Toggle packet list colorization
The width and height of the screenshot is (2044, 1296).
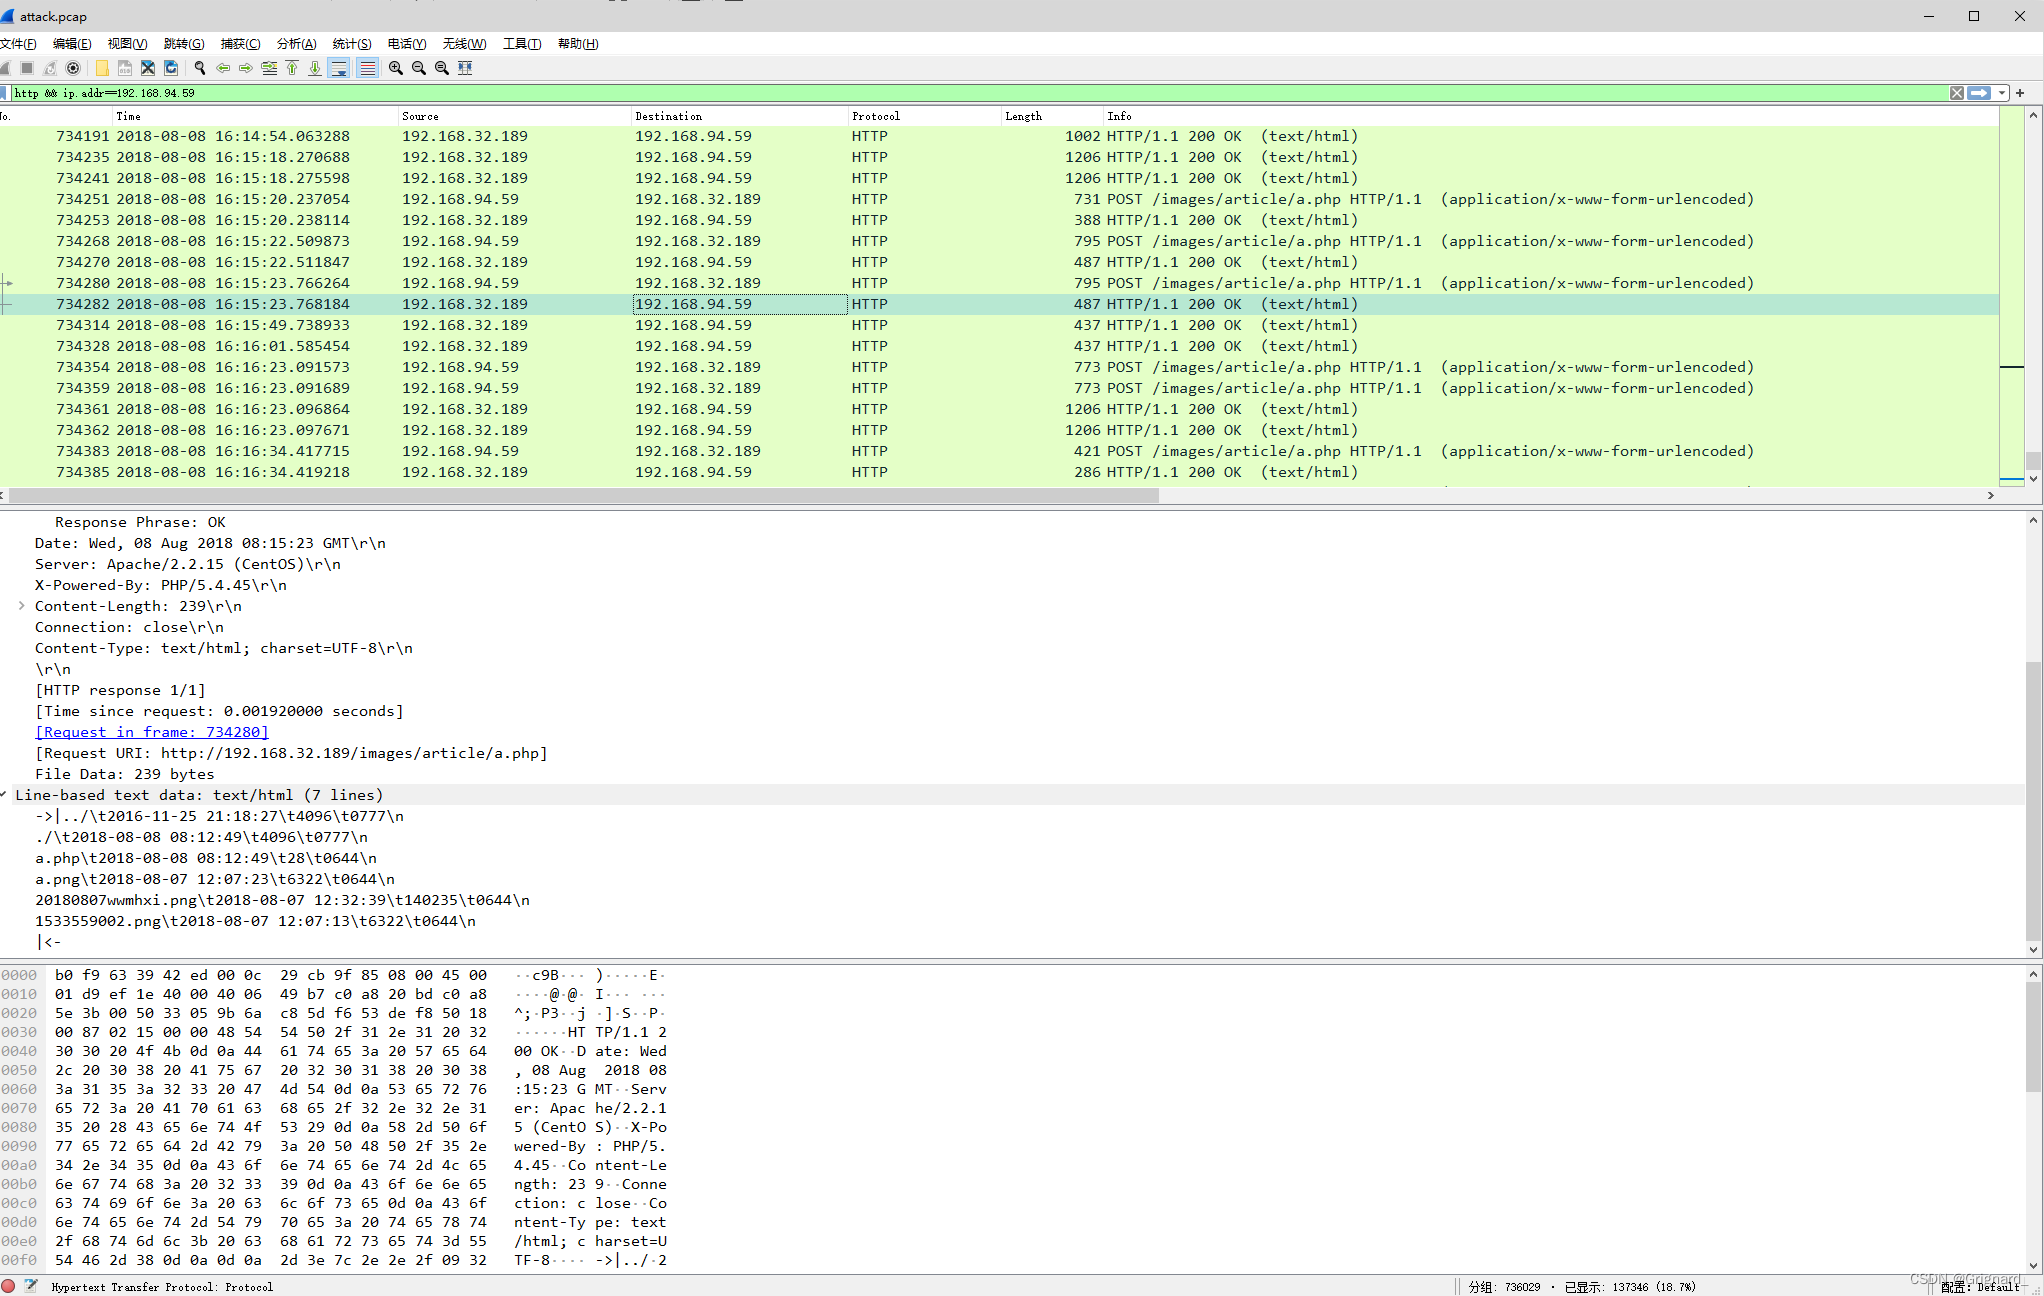click(x=367, y=68)
